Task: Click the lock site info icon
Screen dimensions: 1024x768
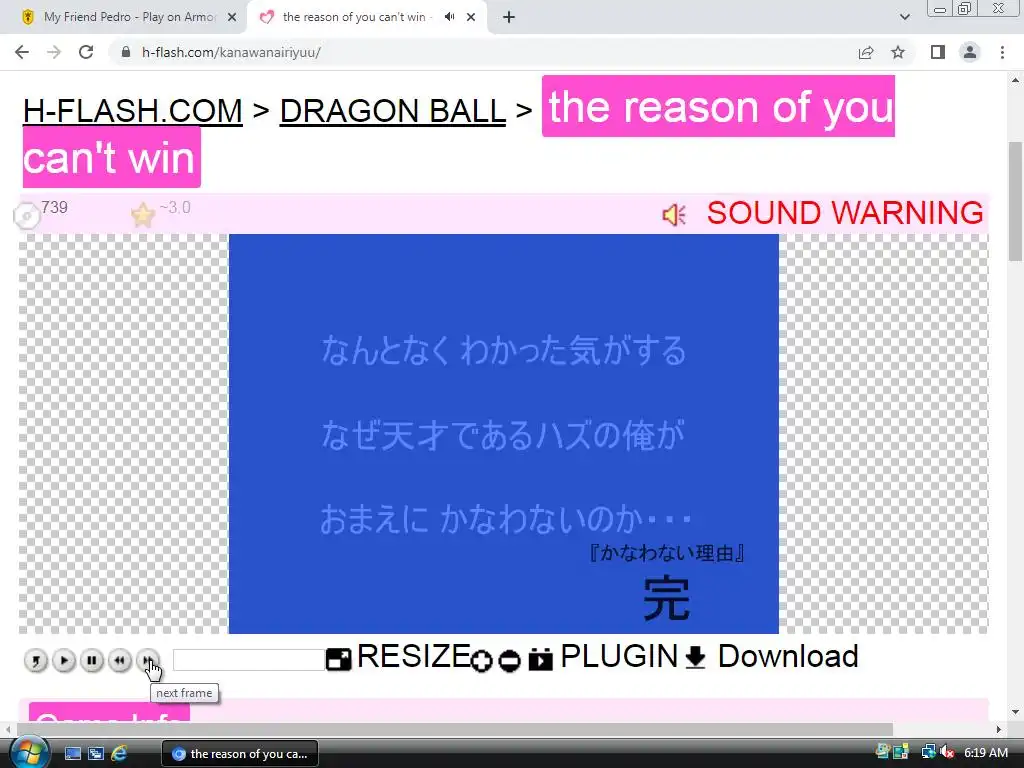Action: 126,52
